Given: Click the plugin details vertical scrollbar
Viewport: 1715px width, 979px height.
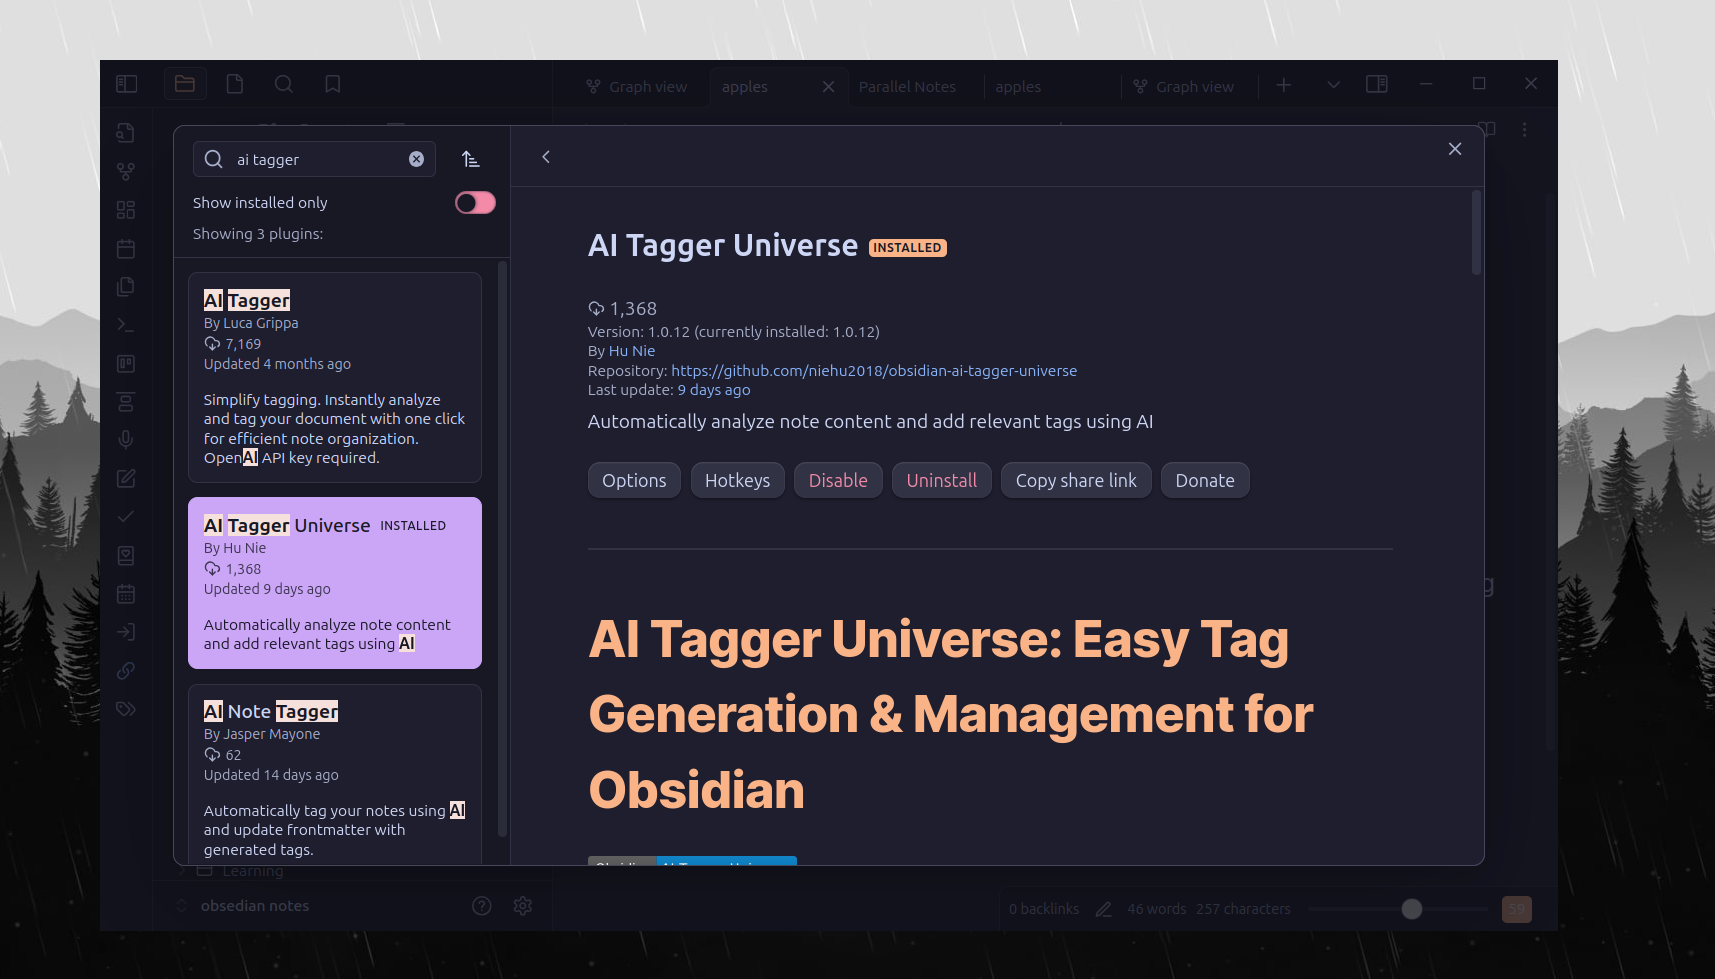Looking at the screenshot, I should coord(1476,233).
